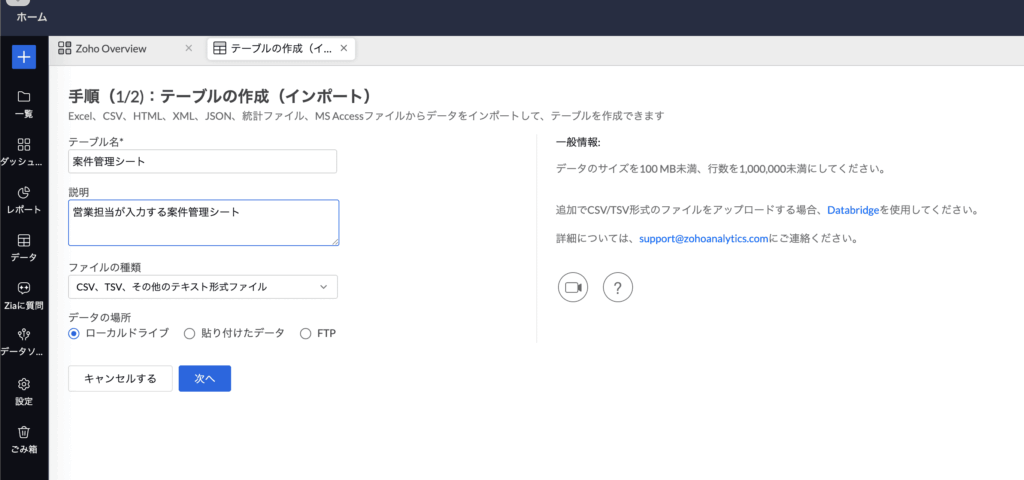This screenshot has height=480, width=1024.
Task: Expand the ファイルの種類 dropdown
Action: (x=203, y=287)
